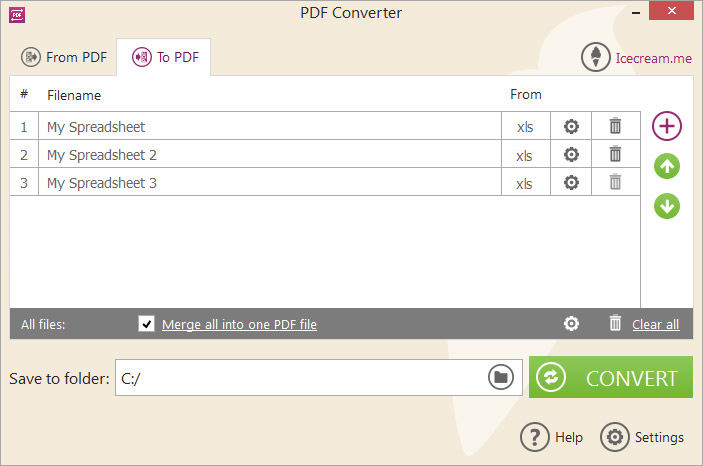Remove My Spreadsheet with its trash icon
This screenshot has width=703, height=466.
[x=615, y=126]
